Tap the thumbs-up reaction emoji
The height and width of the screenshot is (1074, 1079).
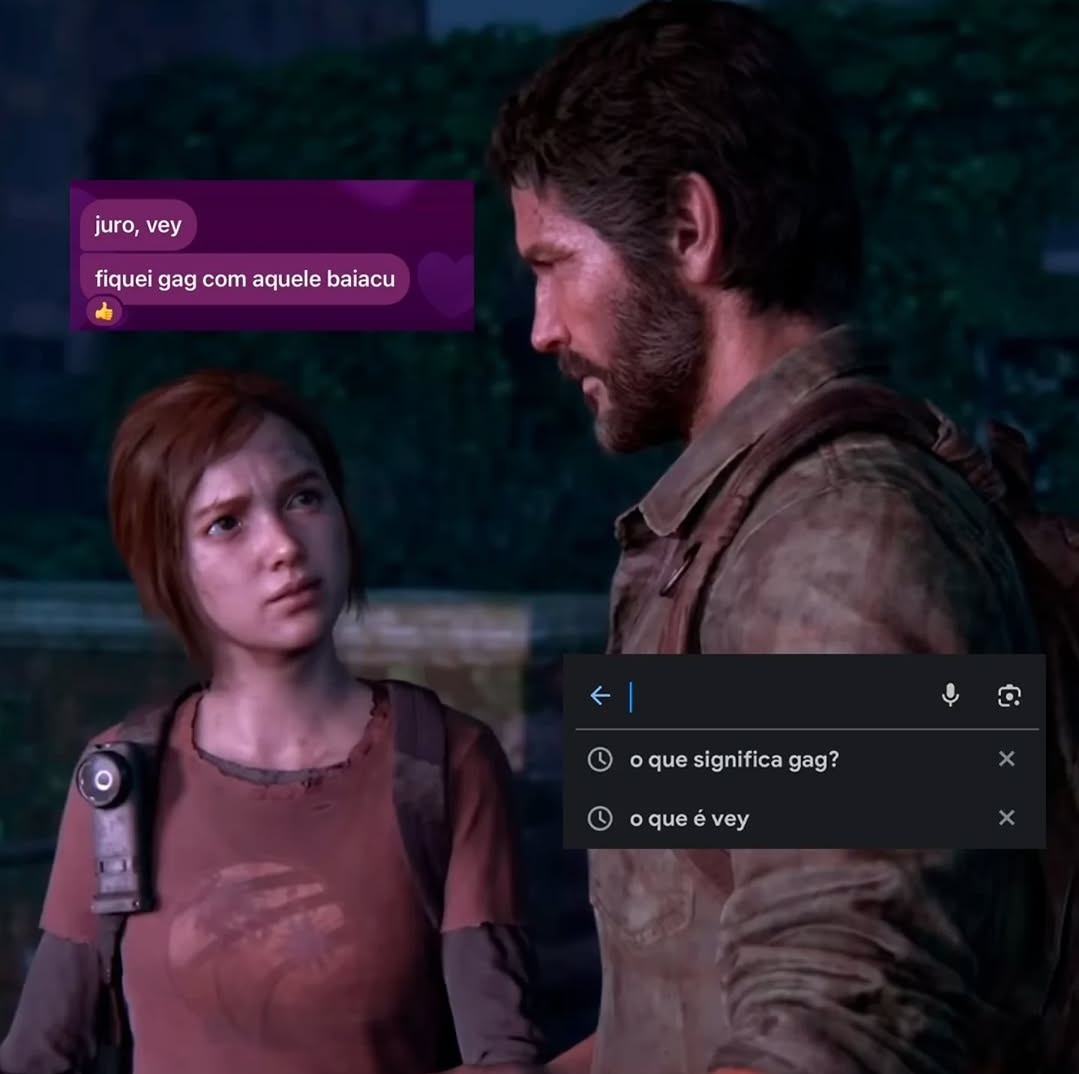(x=103, y=312)
